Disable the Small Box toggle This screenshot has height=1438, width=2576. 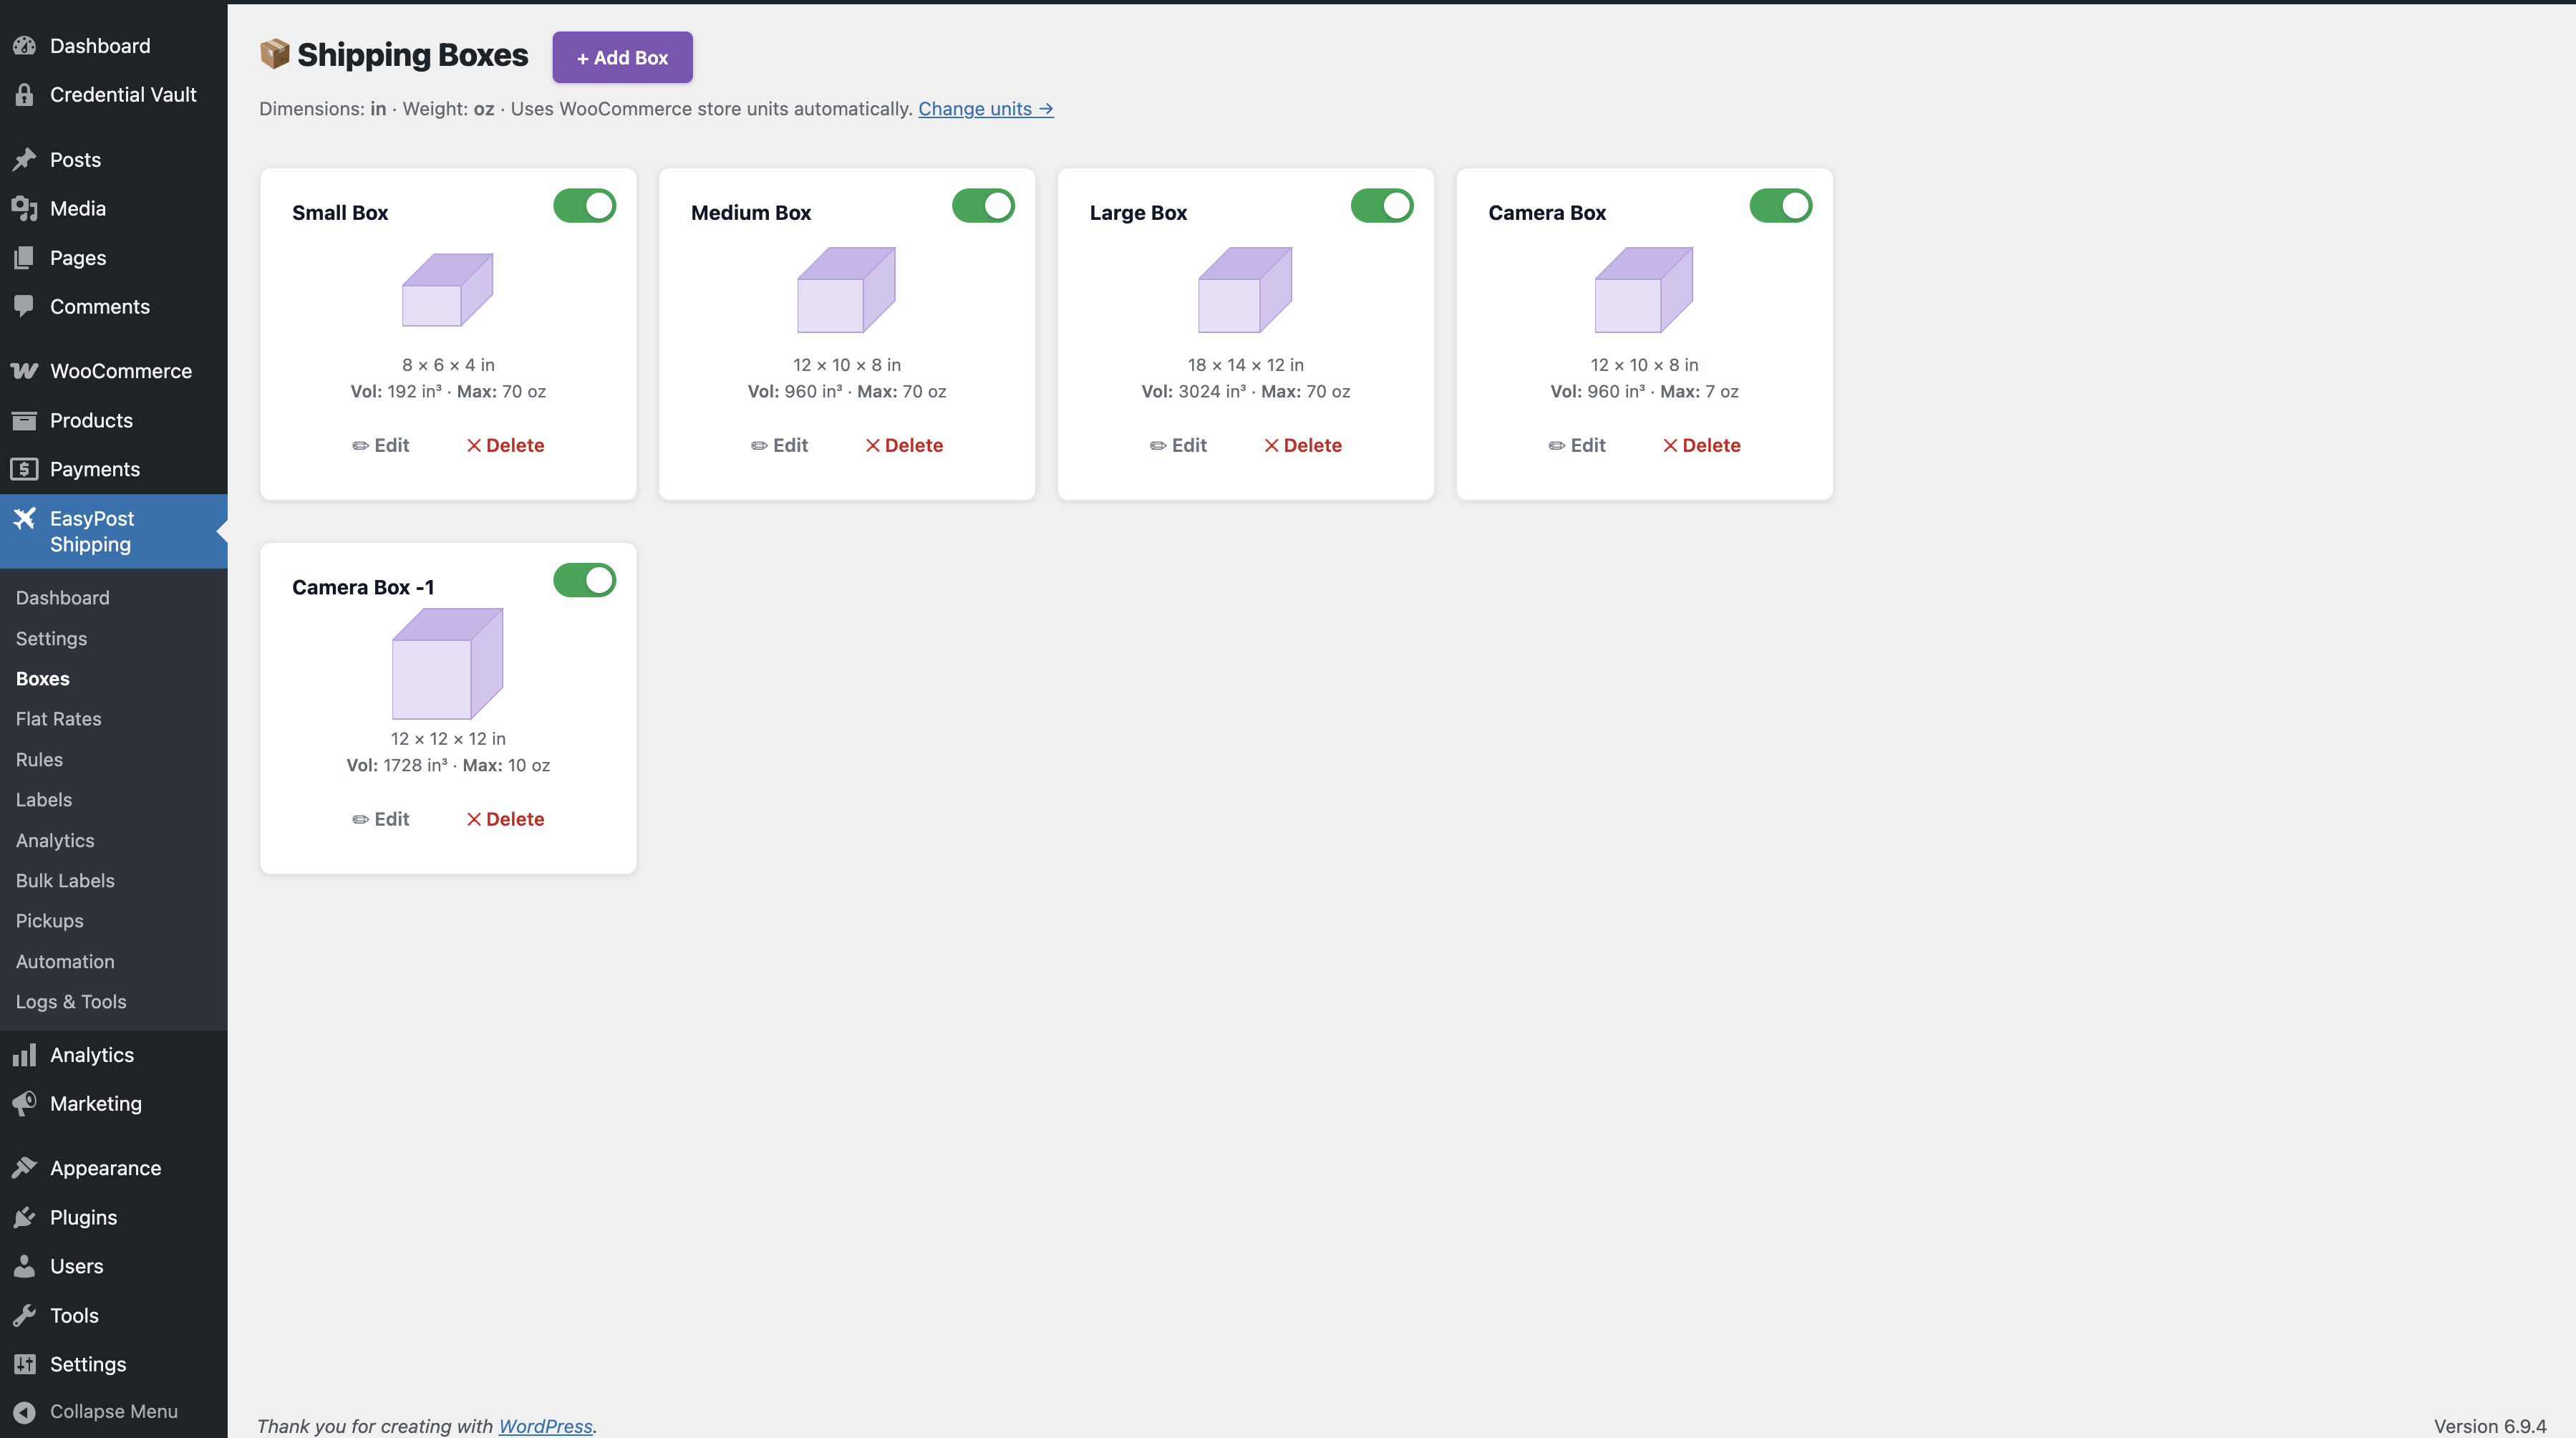click(585, 206)
